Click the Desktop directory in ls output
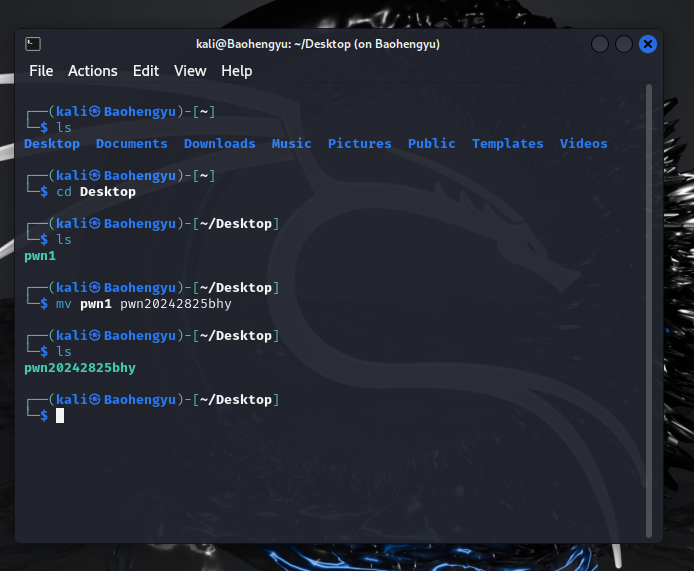 (x=52, y=144)
